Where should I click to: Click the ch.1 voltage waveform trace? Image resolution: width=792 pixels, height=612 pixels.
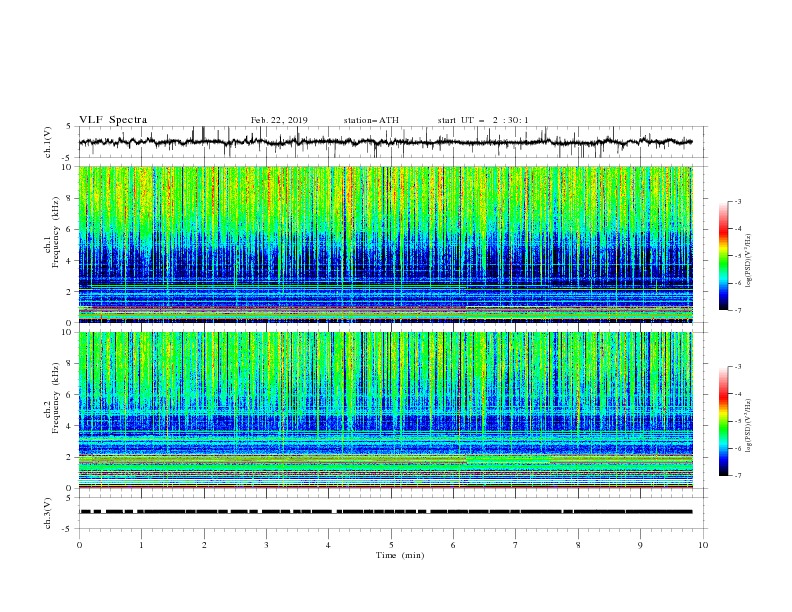pos(385,142)
